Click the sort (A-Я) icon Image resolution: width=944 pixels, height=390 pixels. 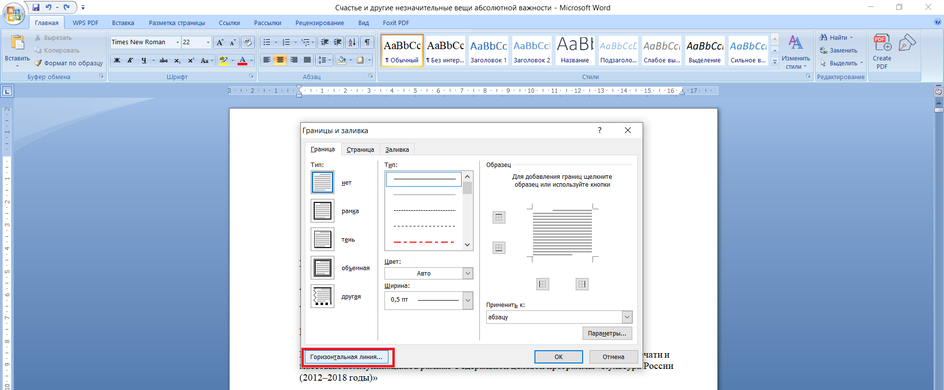coord(353,43)
